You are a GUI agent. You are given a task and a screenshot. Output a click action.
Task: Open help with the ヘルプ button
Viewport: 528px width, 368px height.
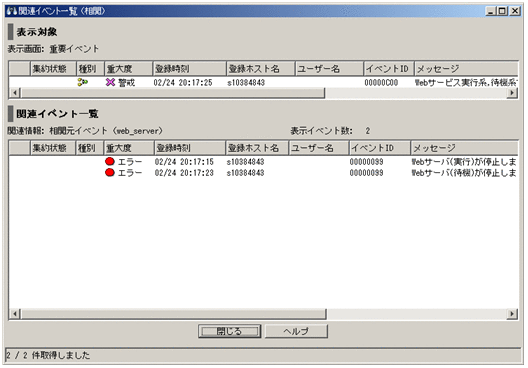[296, 331]
